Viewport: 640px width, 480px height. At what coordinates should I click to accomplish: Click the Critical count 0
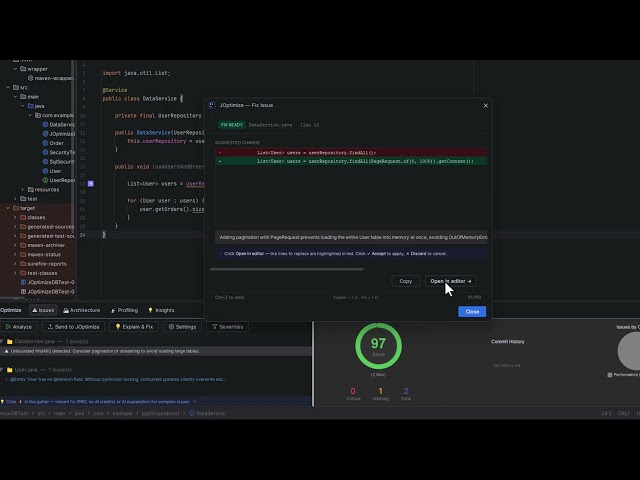[x=353, y=391]
